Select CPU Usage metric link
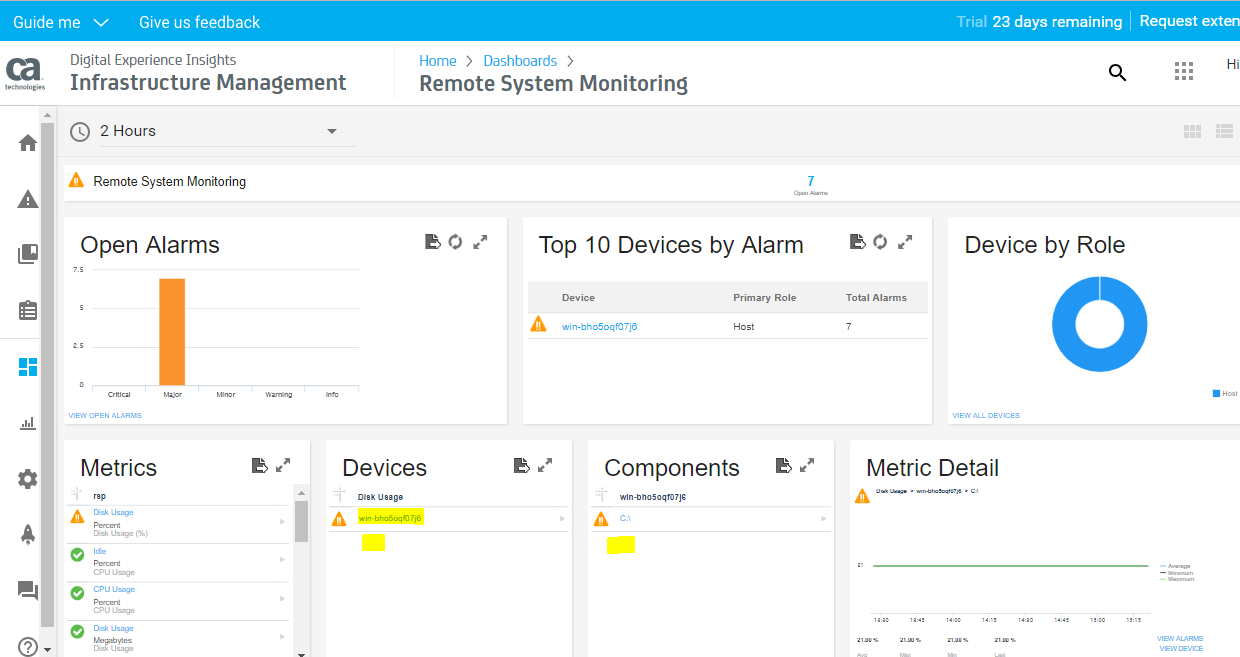The width and height of the screenshot is (1240, 657). (114, 589)
